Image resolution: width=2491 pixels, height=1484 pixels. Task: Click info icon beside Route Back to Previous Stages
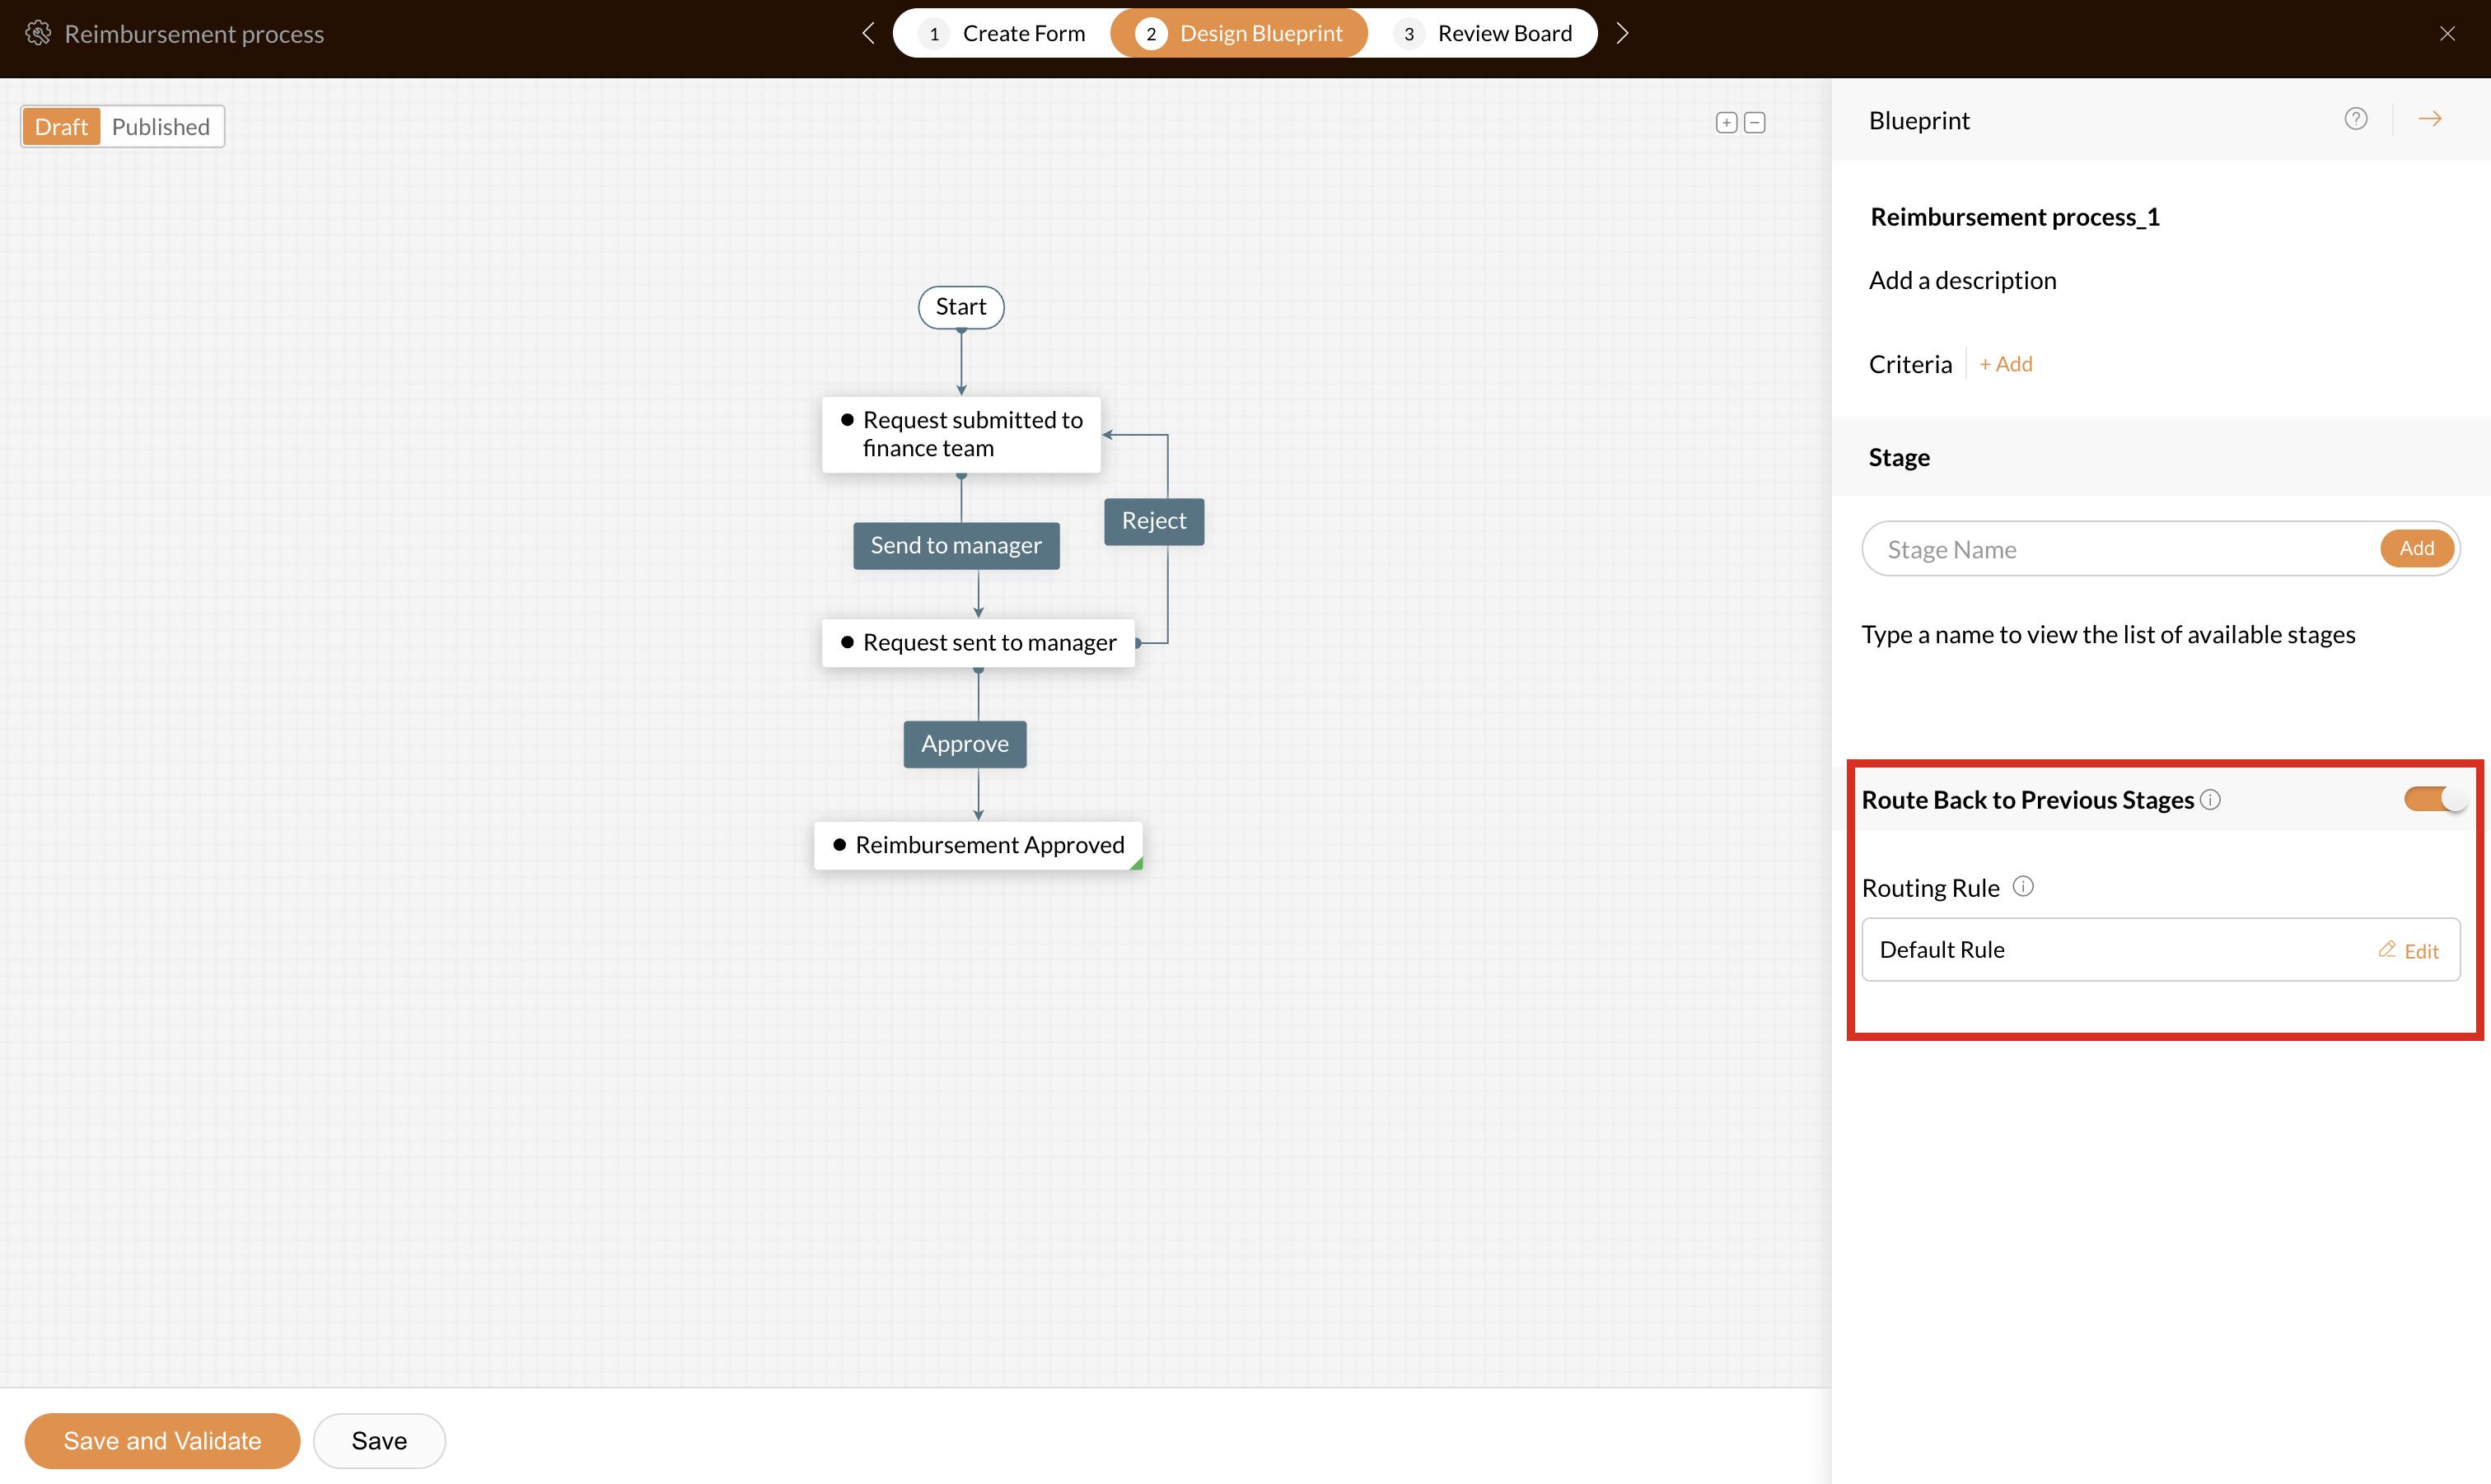[2211, 799]
